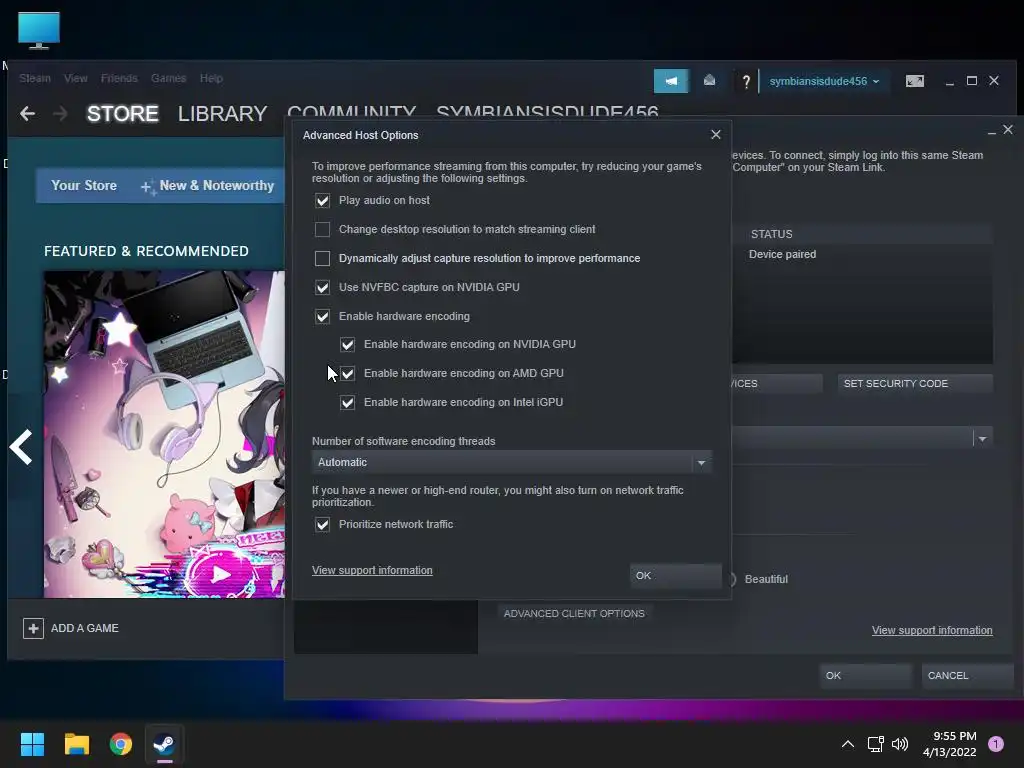1024x768 pixels.
Task: Click the Add a Game plus icon
Action: (33, 628)
